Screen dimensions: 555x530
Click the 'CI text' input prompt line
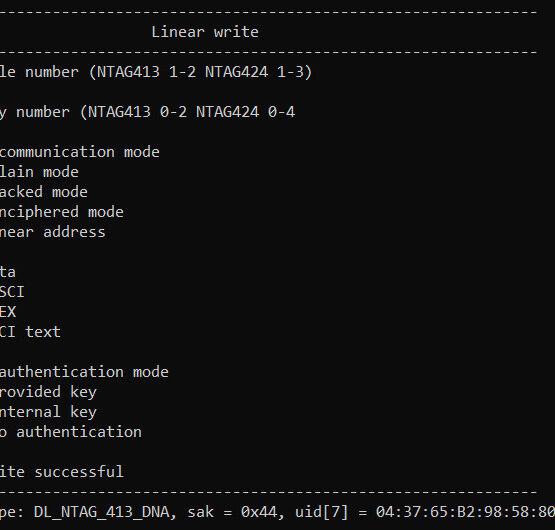coord(30,332)
